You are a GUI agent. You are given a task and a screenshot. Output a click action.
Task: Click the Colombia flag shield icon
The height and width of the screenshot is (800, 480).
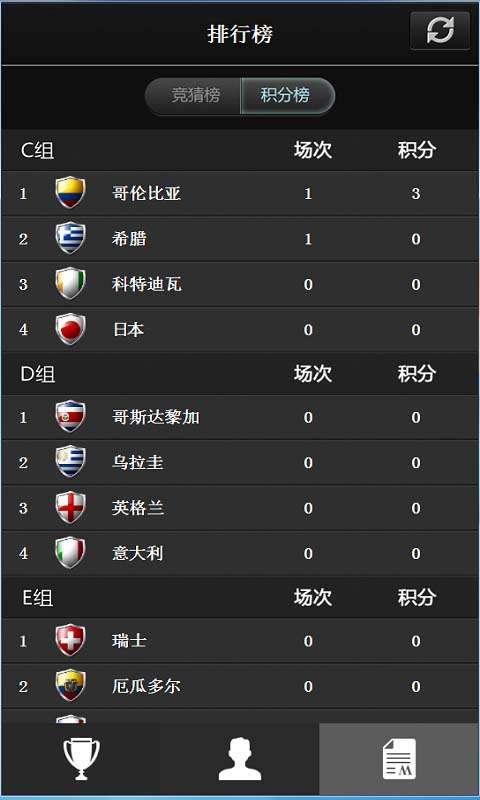point(70,192)
